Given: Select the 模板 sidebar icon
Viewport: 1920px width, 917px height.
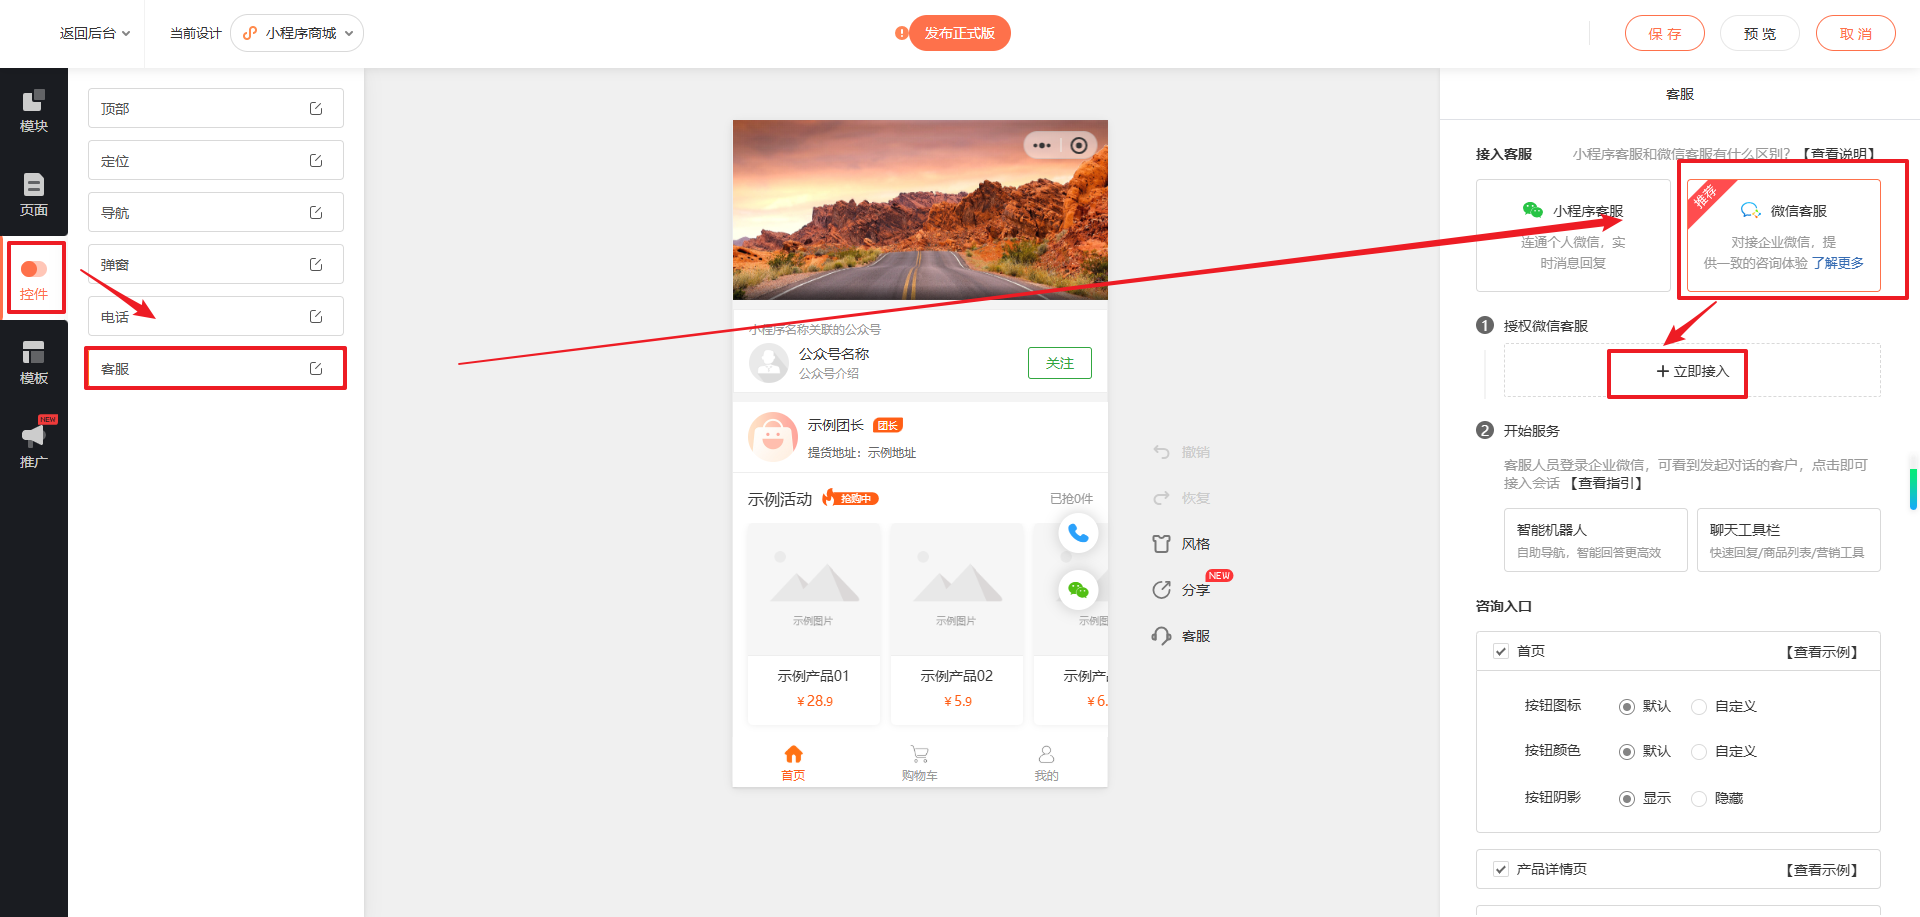Looking at the screenshot, I should point(34,362).
